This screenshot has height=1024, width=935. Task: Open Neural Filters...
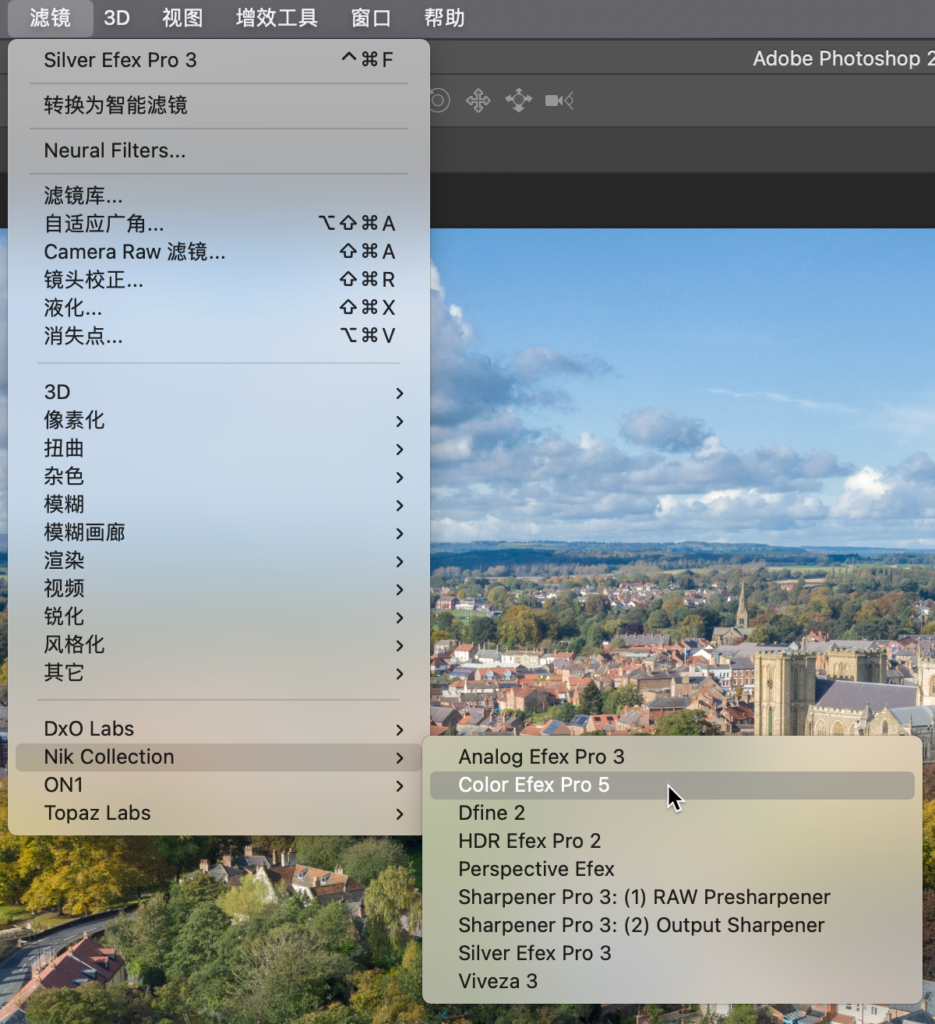tap(219, 151)
